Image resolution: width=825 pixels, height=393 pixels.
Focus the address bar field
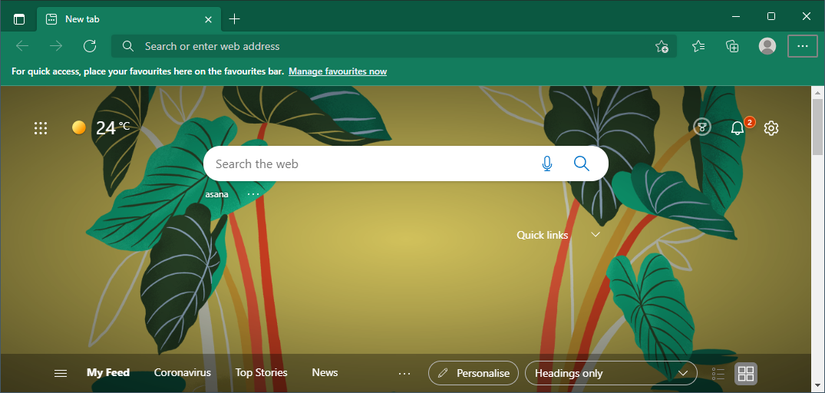pyautogui.click(x=394, y=46)
